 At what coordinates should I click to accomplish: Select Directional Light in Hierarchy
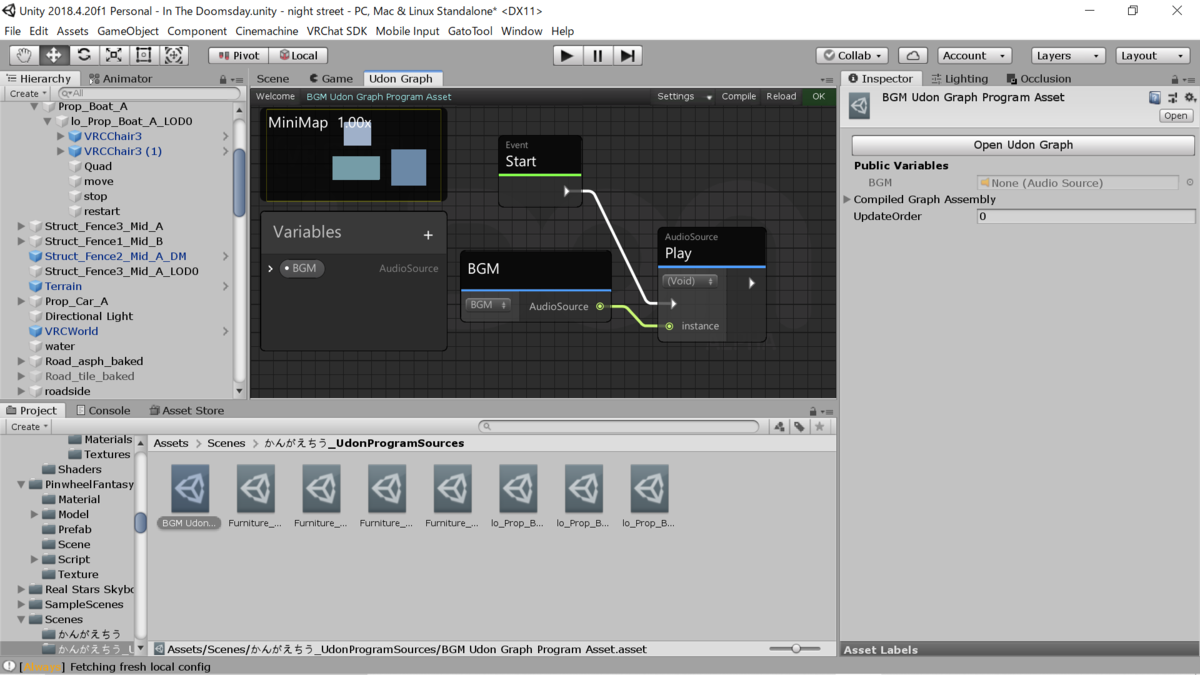click(88, 316)
